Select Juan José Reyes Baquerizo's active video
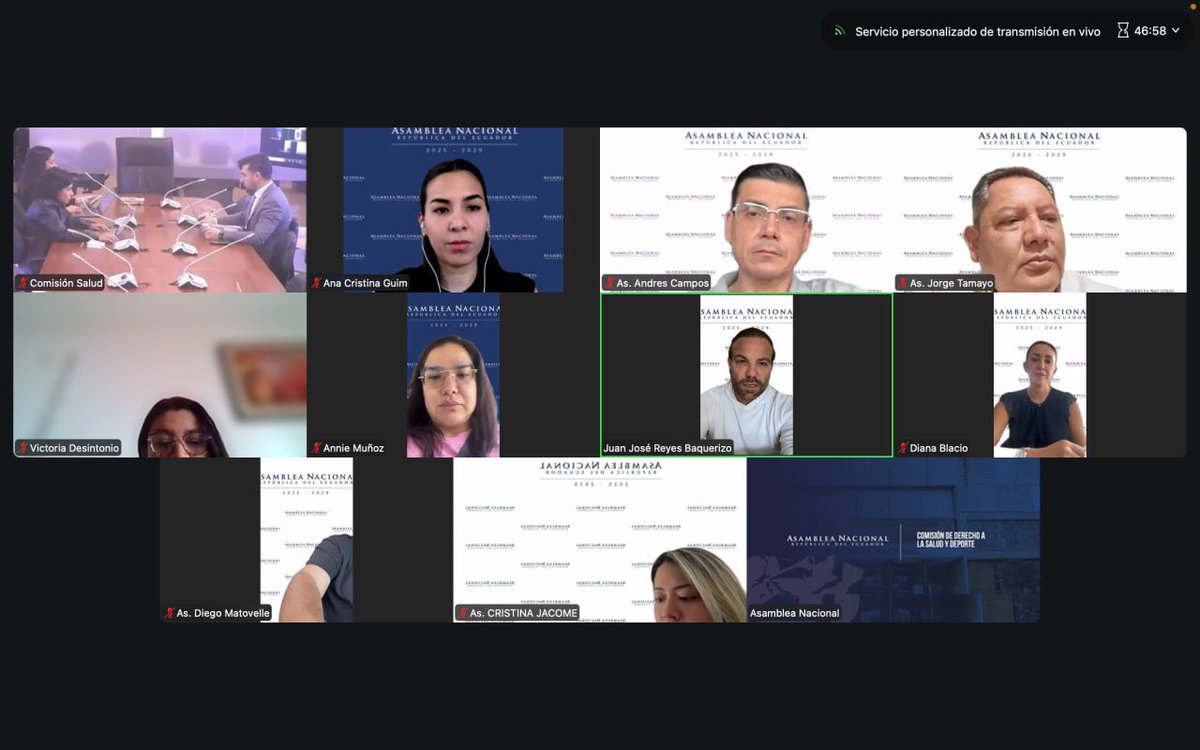This screenshot has width=1200, height=750. [x=747, y=375]
